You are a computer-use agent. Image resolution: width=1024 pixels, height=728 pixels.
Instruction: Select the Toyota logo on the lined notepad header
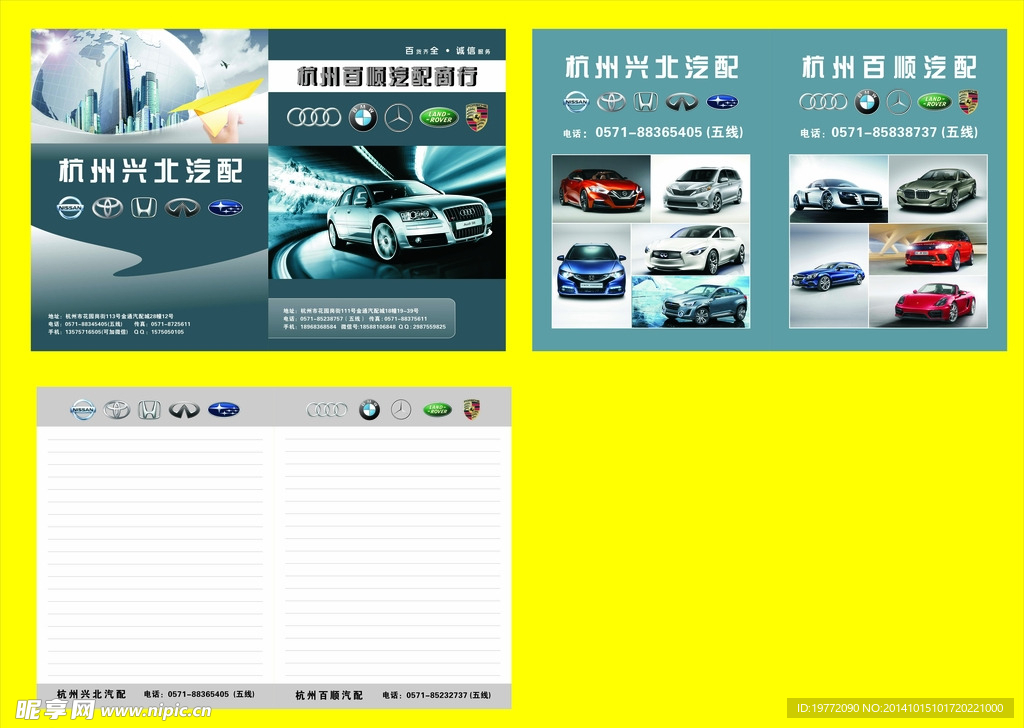[117, 409]
